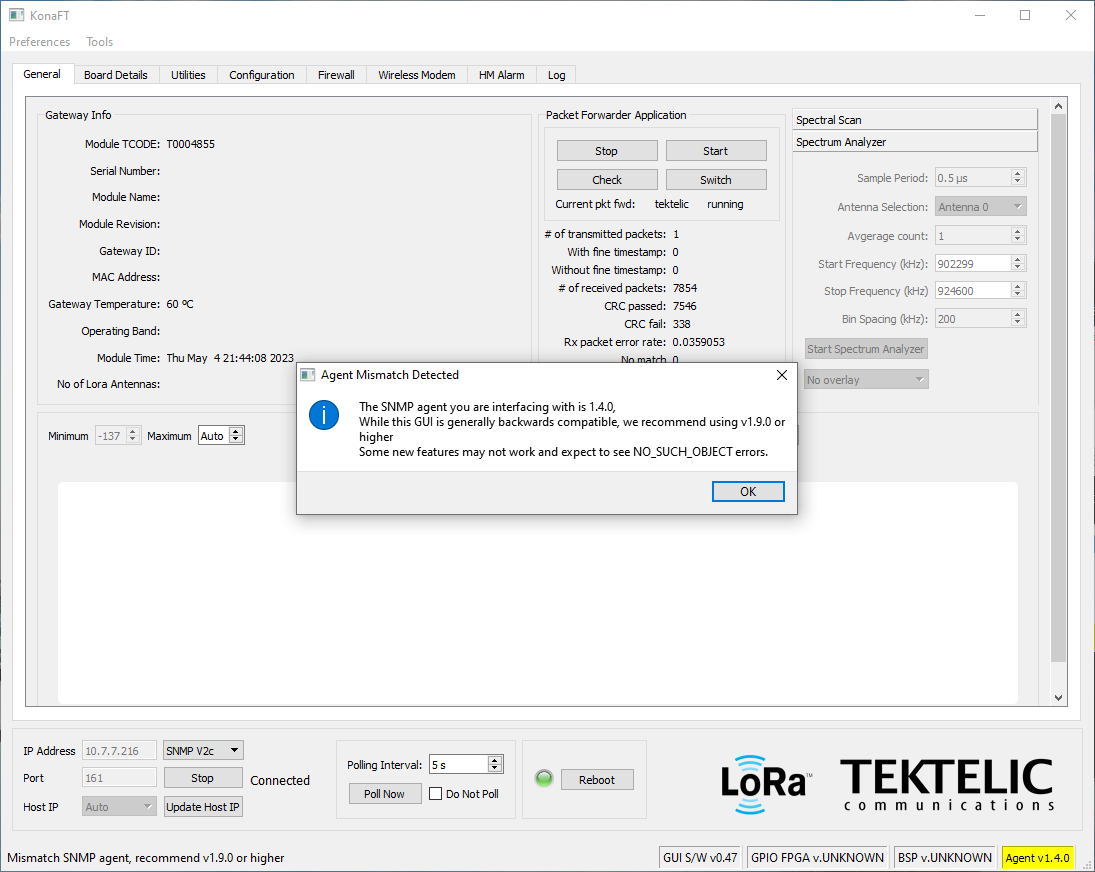Click the blue information icon in dialog
1095x872 pixels.
[324, 415]
